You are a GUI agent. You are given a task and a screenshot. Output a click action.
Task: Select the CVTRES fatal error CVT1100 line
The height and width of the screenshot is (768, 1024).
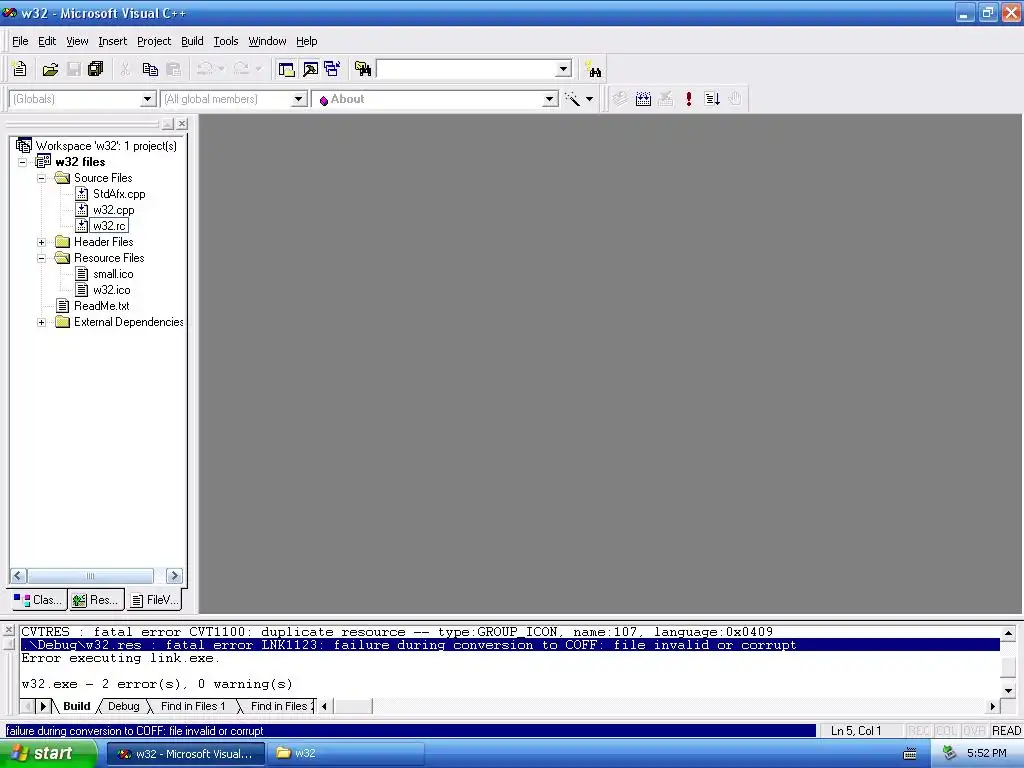[397, 632]
